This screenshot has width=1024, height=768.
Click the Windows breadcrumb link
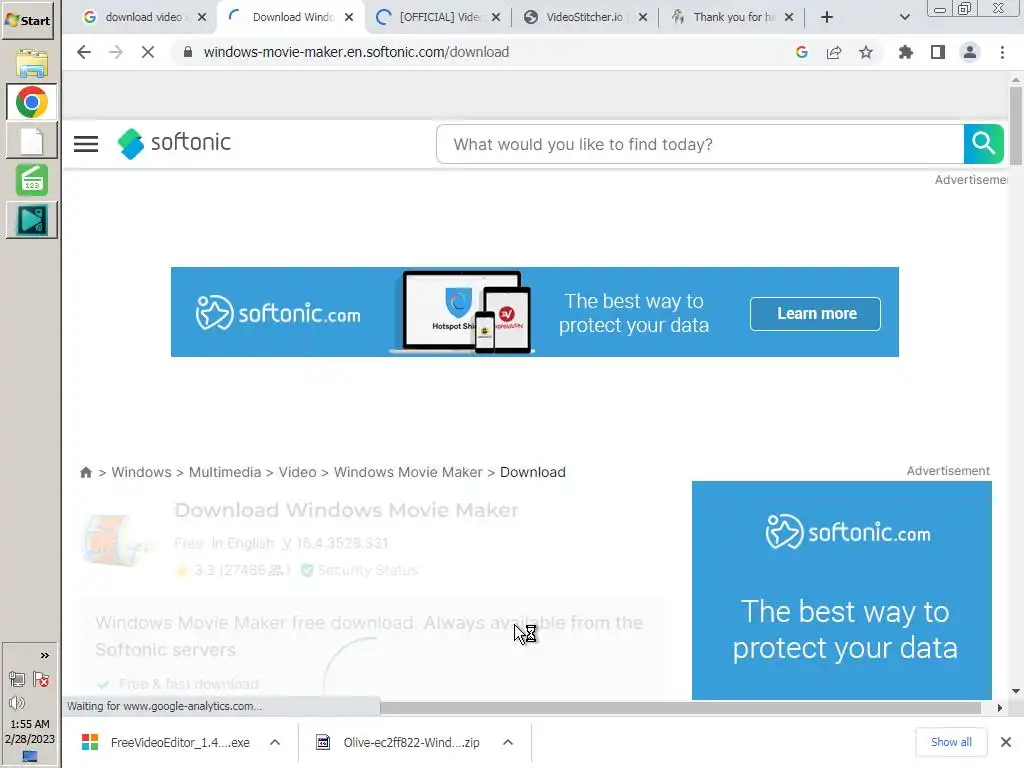141,472
